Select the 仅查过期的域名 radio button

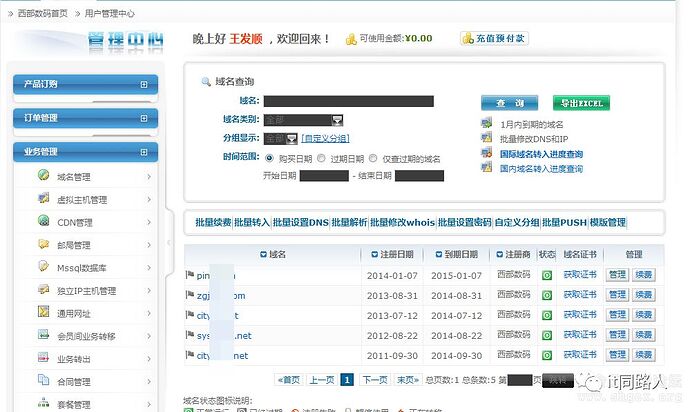(373, 158)
